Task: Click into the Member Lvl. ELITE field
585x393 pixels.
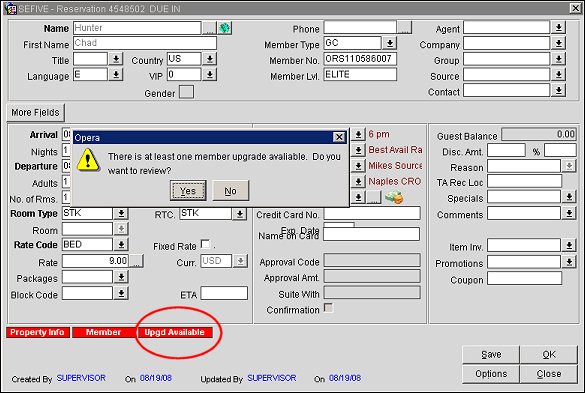Action: (360, 75)
